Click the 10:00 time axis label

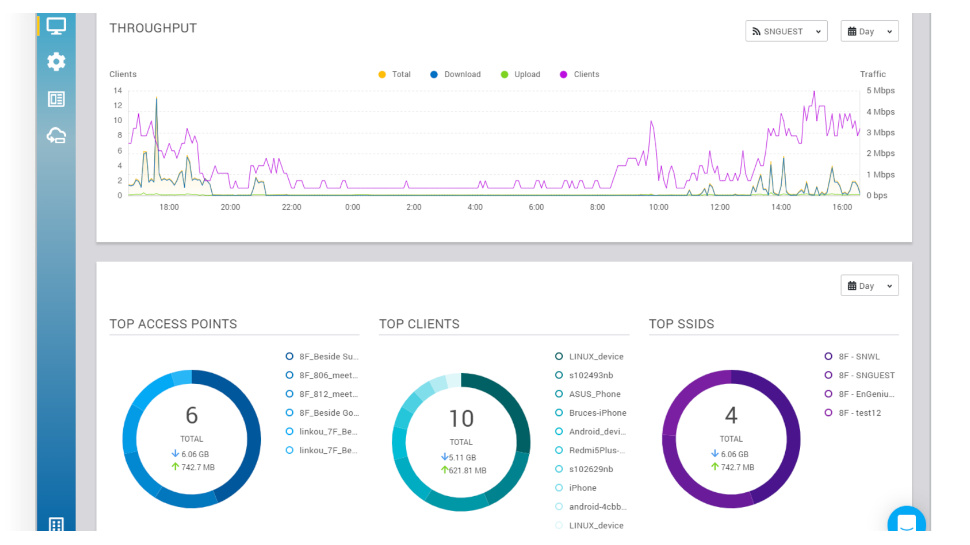[659, 207]
